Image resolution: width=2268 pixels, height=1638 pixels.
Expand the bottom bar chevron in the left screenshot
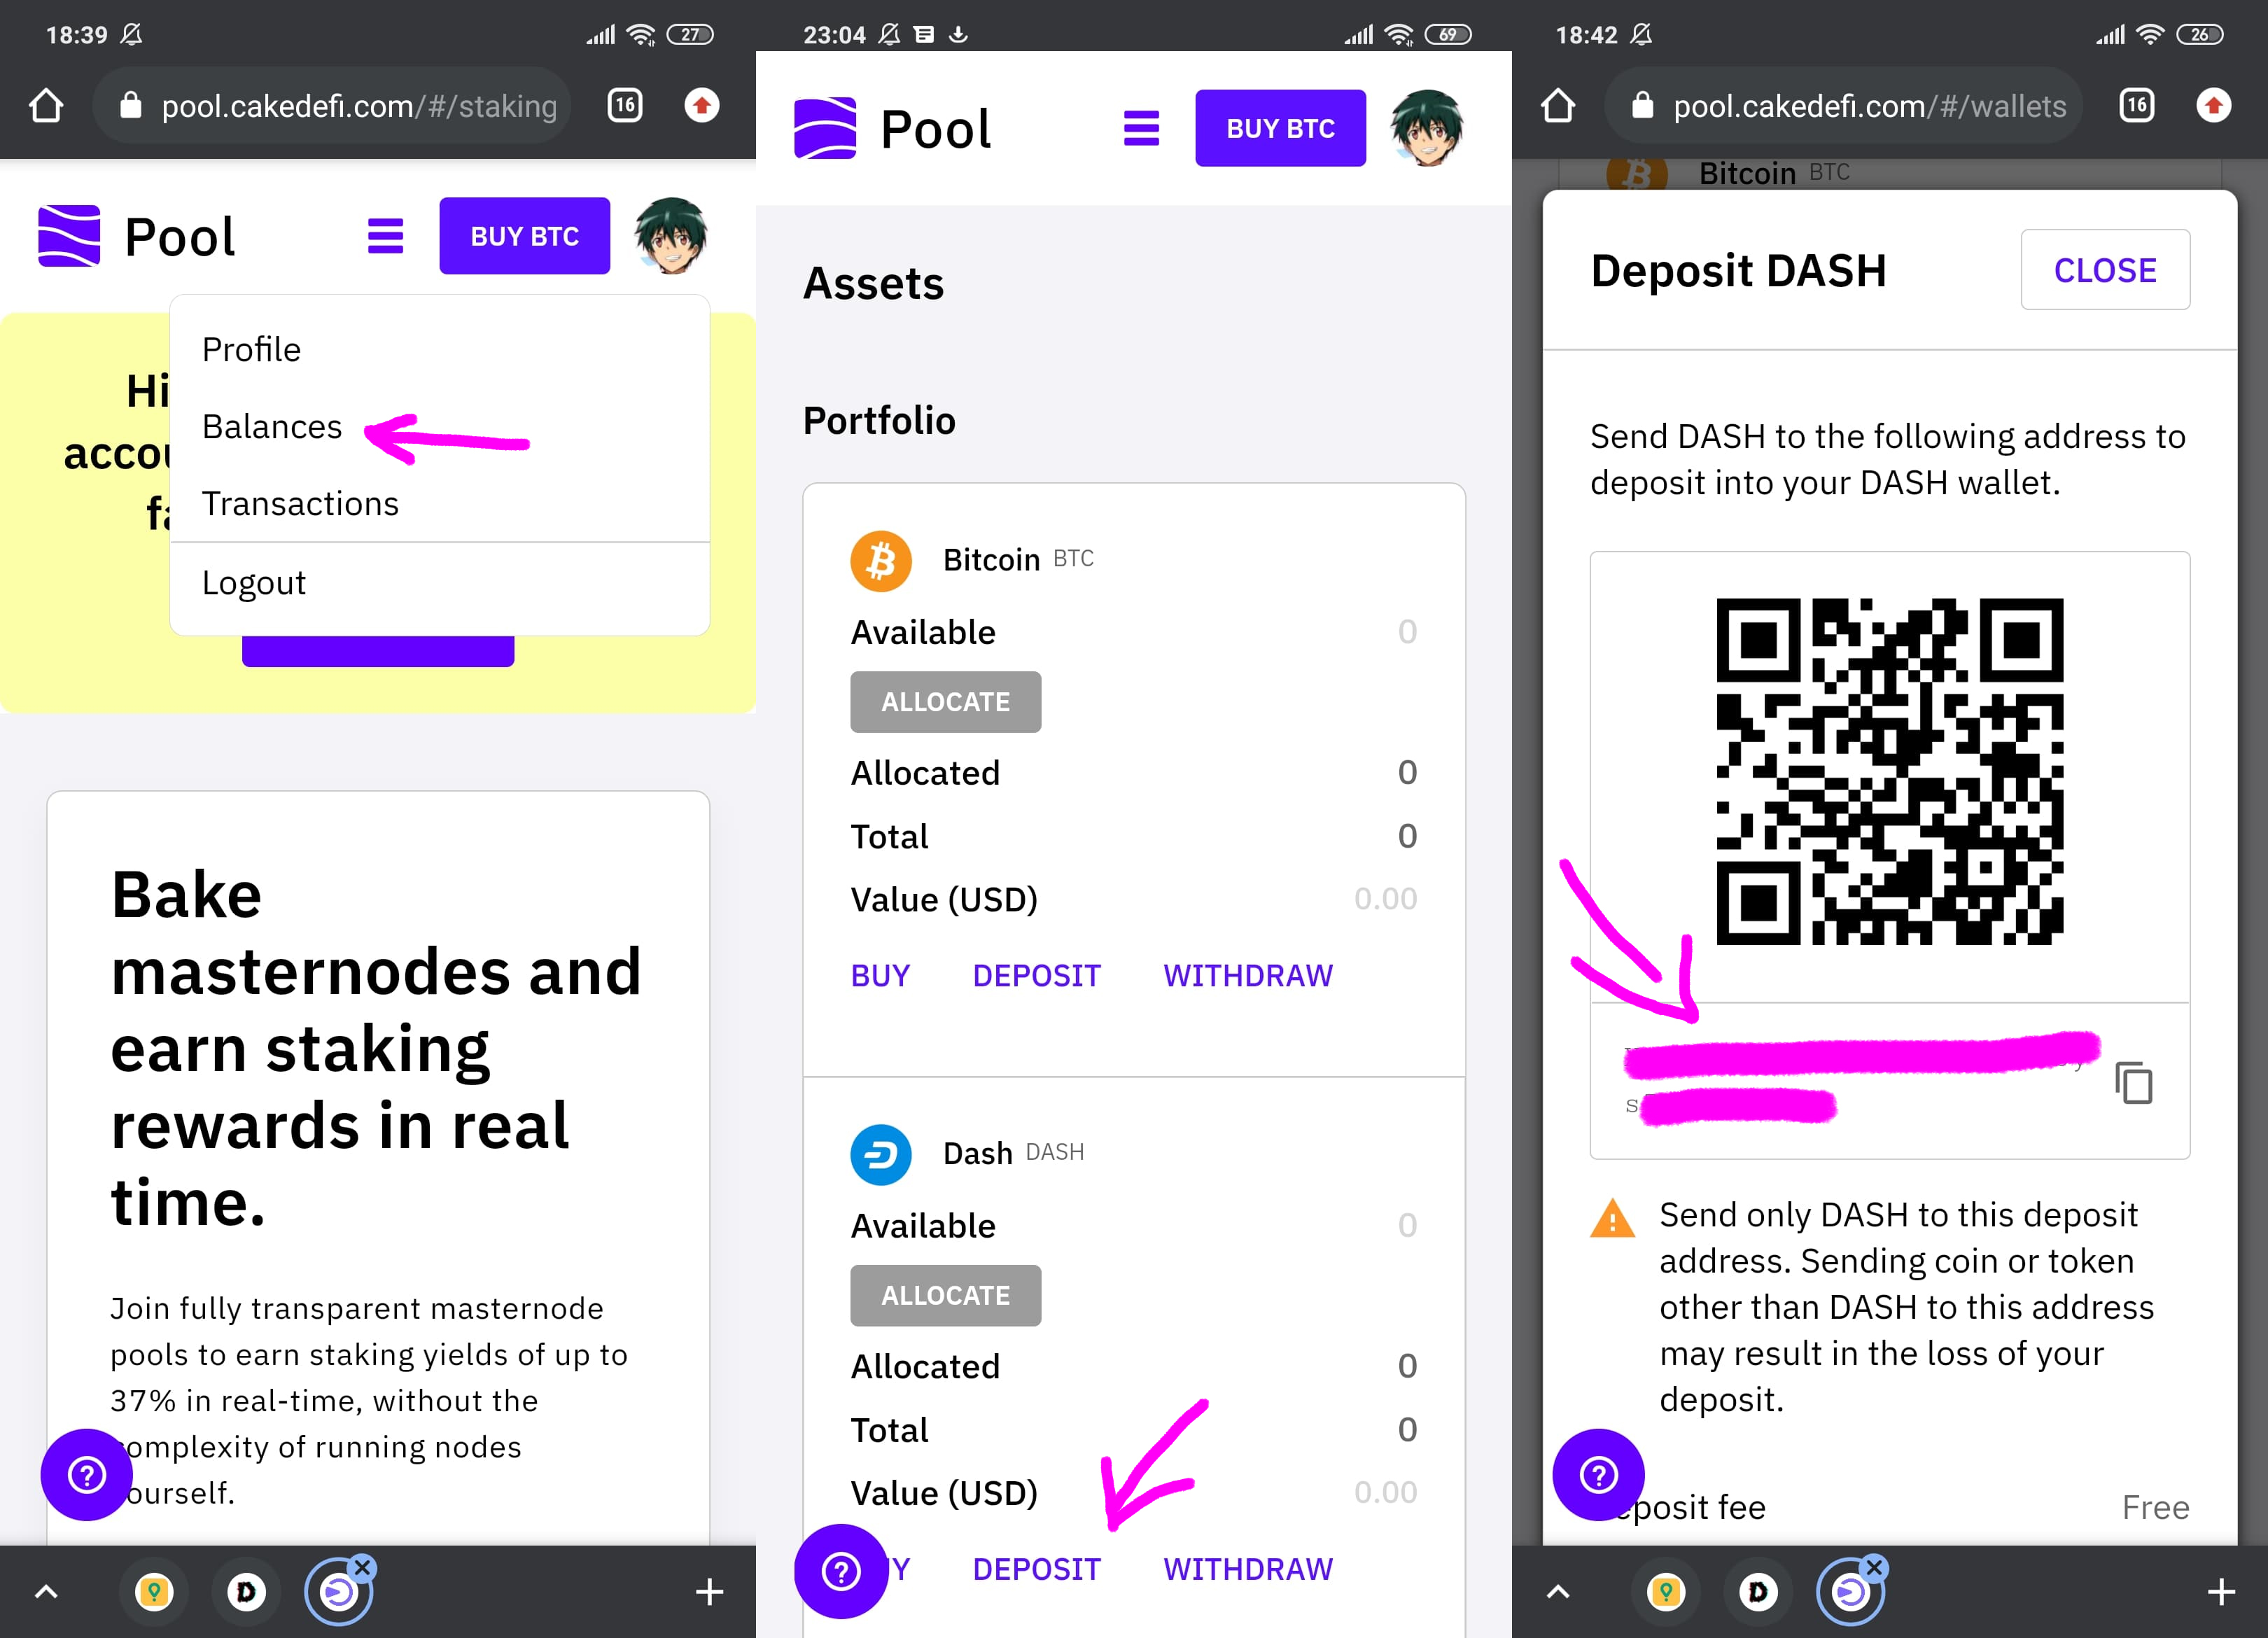[x=46, y=1592]
